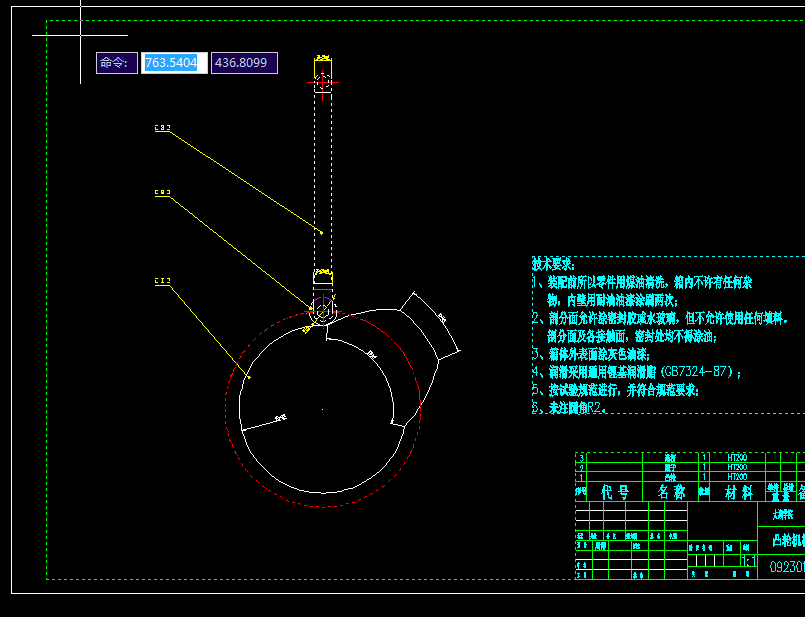Select the callout label pointing to the roller

pos(162,193)
